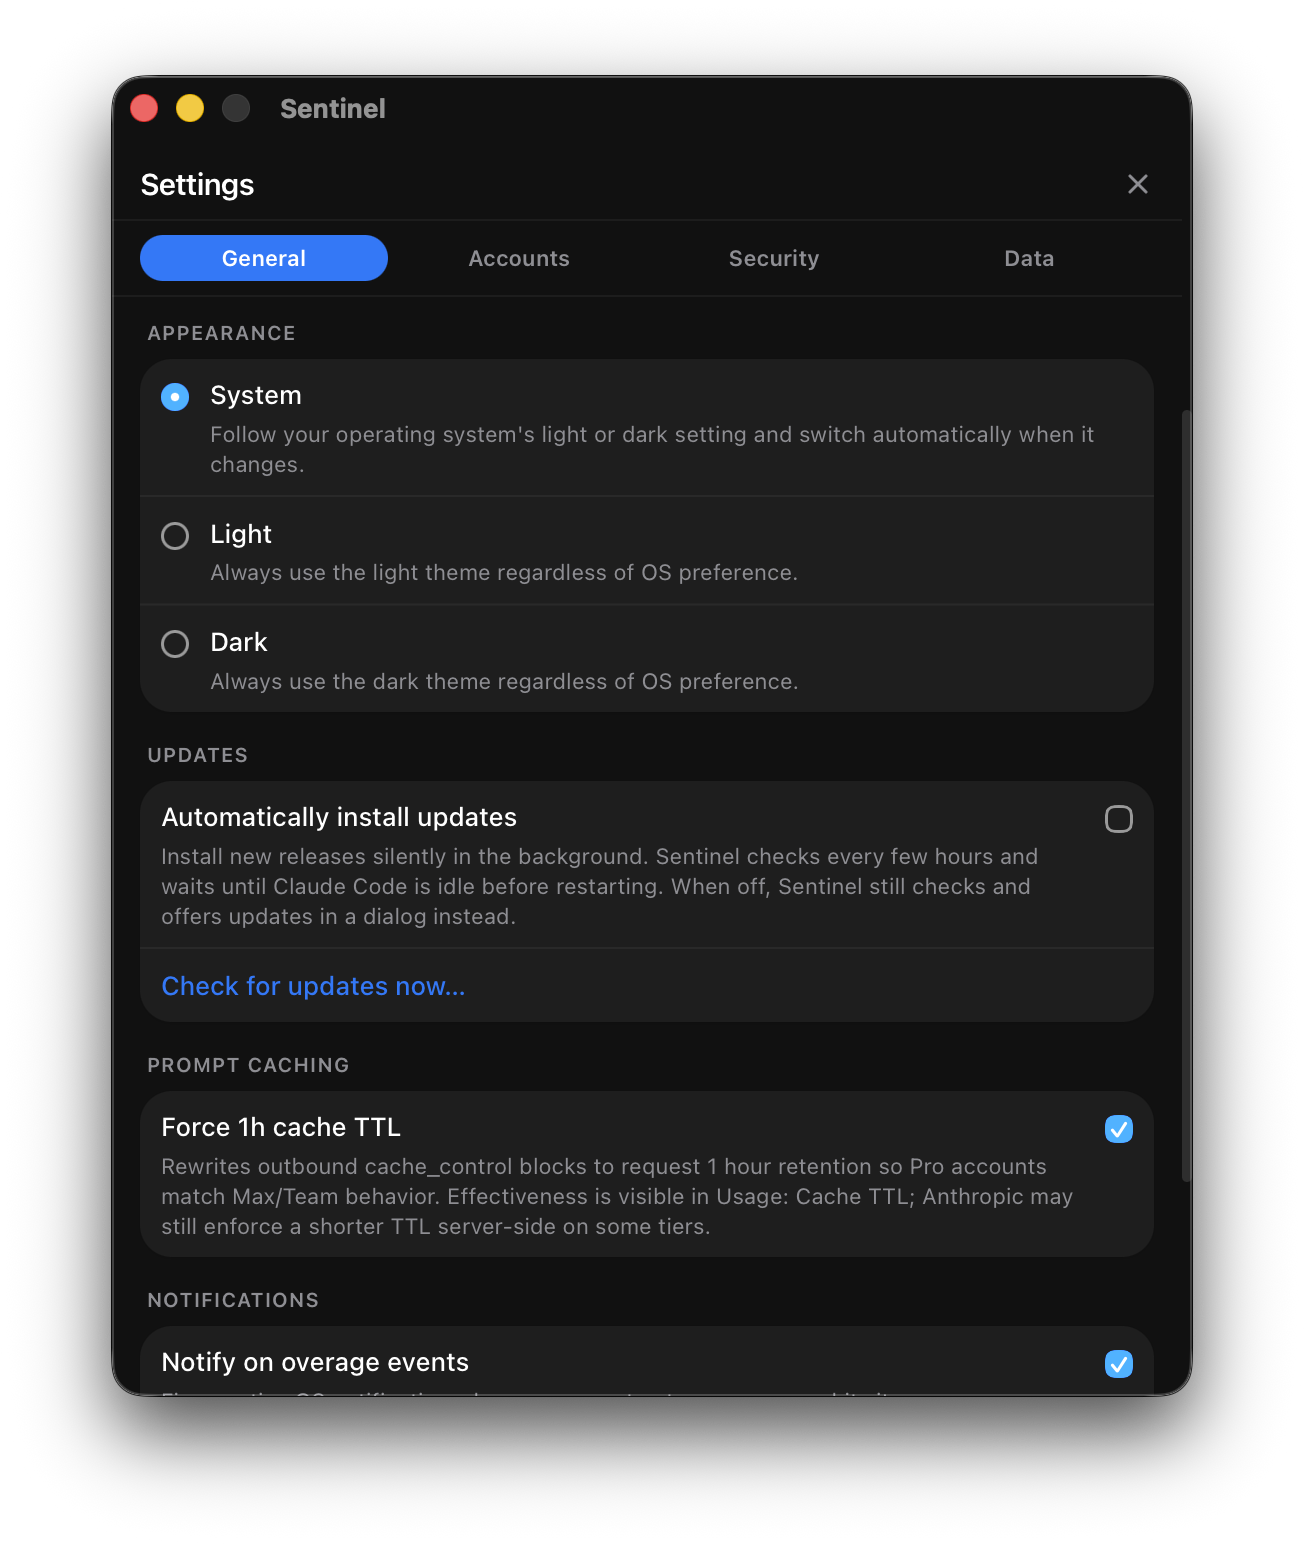
Task: Open the Data tab
Action: pos(1029,258)
